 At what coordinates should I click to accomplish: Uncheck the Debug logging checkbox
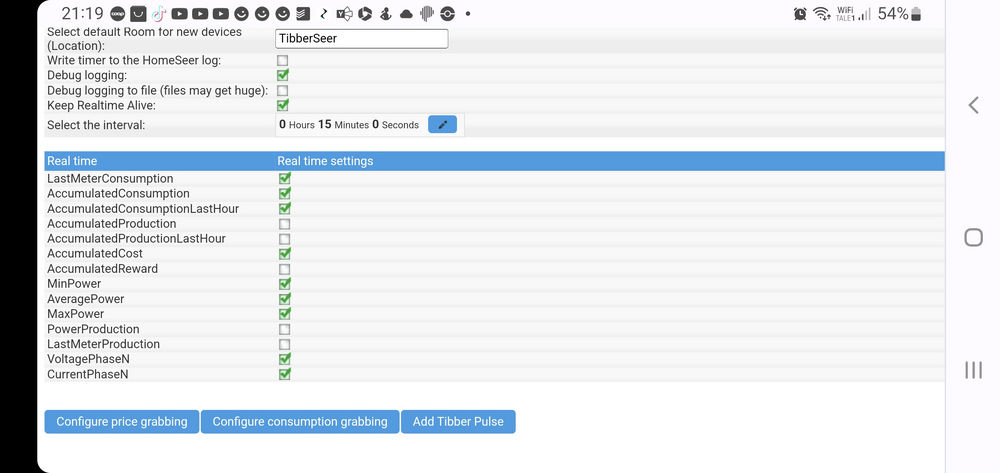click(283, 75)
